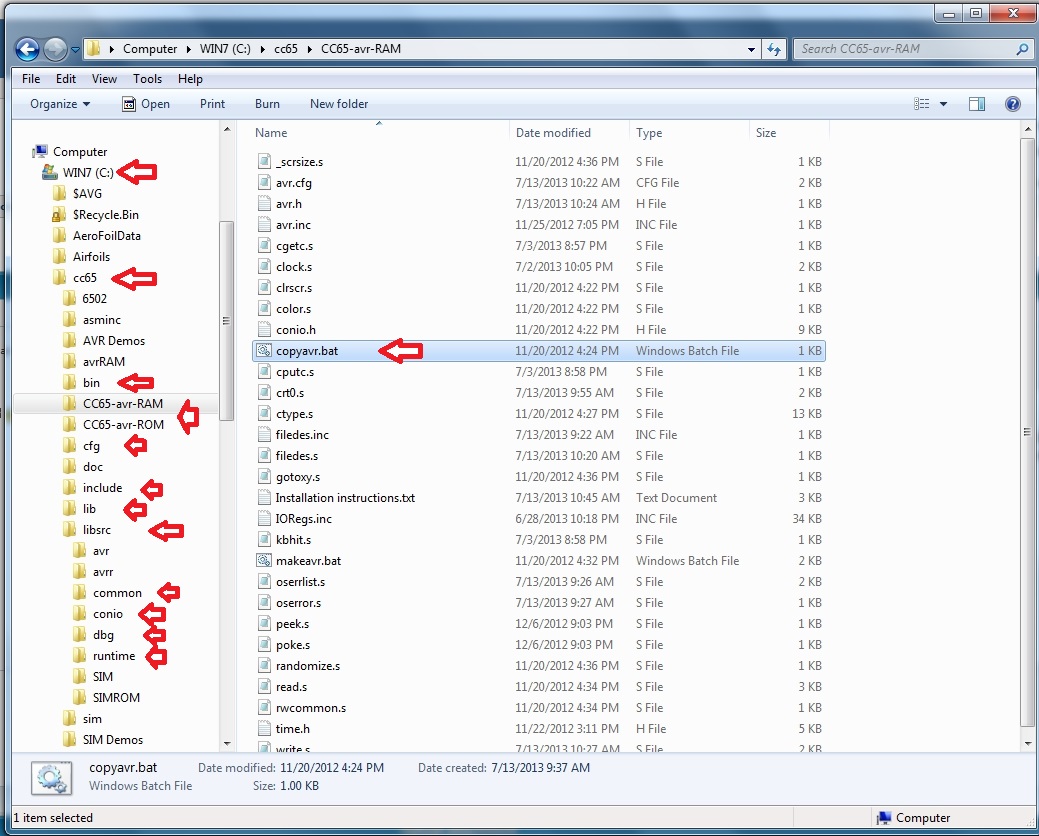Select the Computer icon in navigation tree

40,152
